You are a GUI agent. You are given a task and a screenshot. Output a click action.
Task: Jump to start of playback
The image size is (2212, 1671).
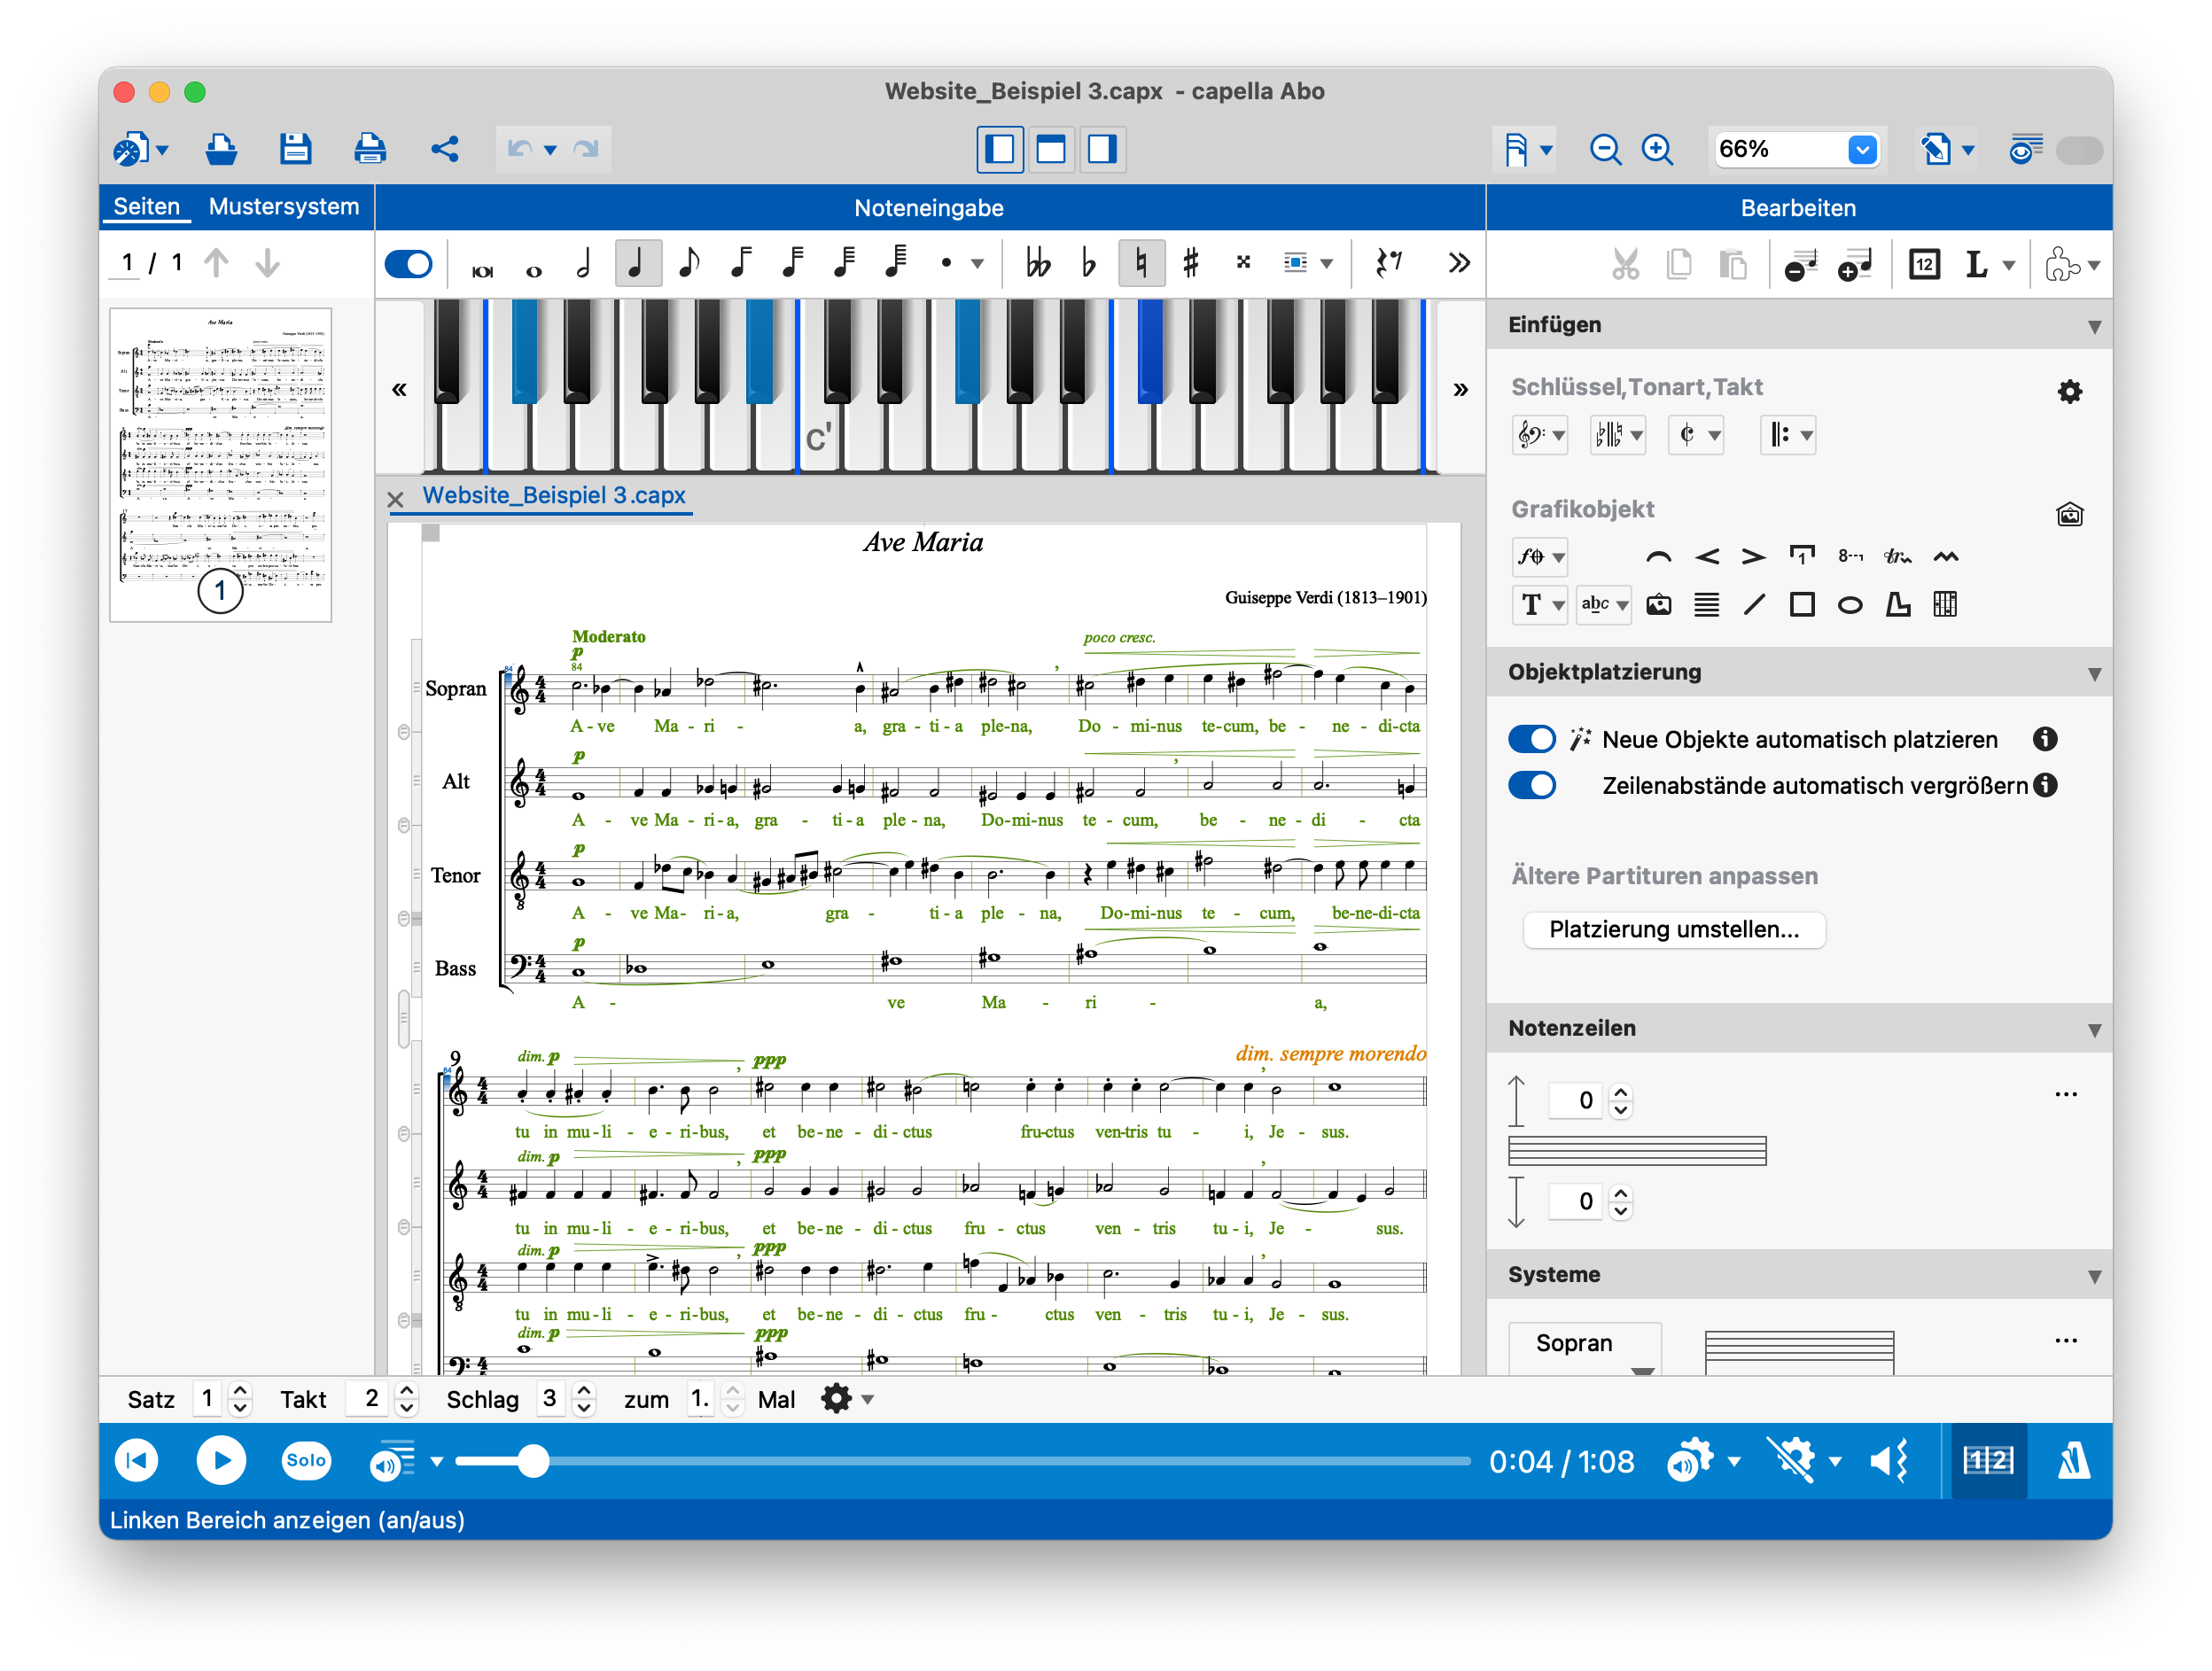(x=137, y=1461)
